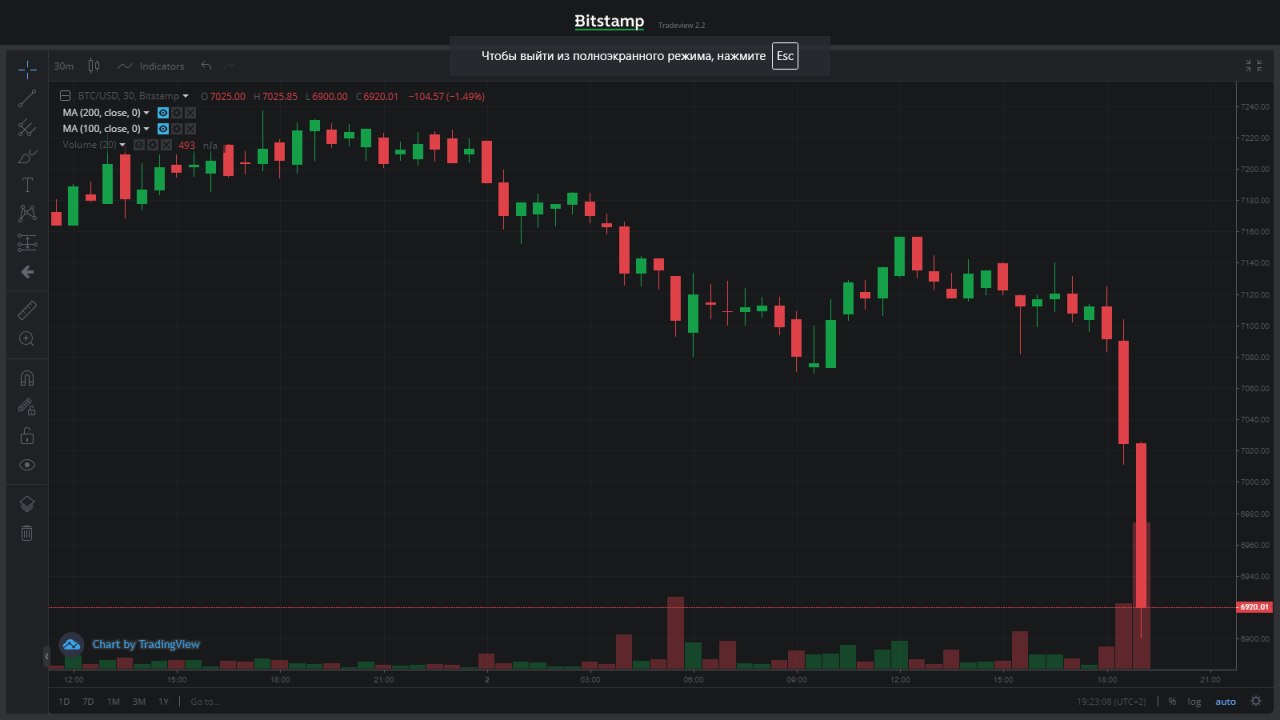This screenshot has width=1280, height=720.
Task: Expand the Volume (20) menu
Action: [x=122, y=145]
